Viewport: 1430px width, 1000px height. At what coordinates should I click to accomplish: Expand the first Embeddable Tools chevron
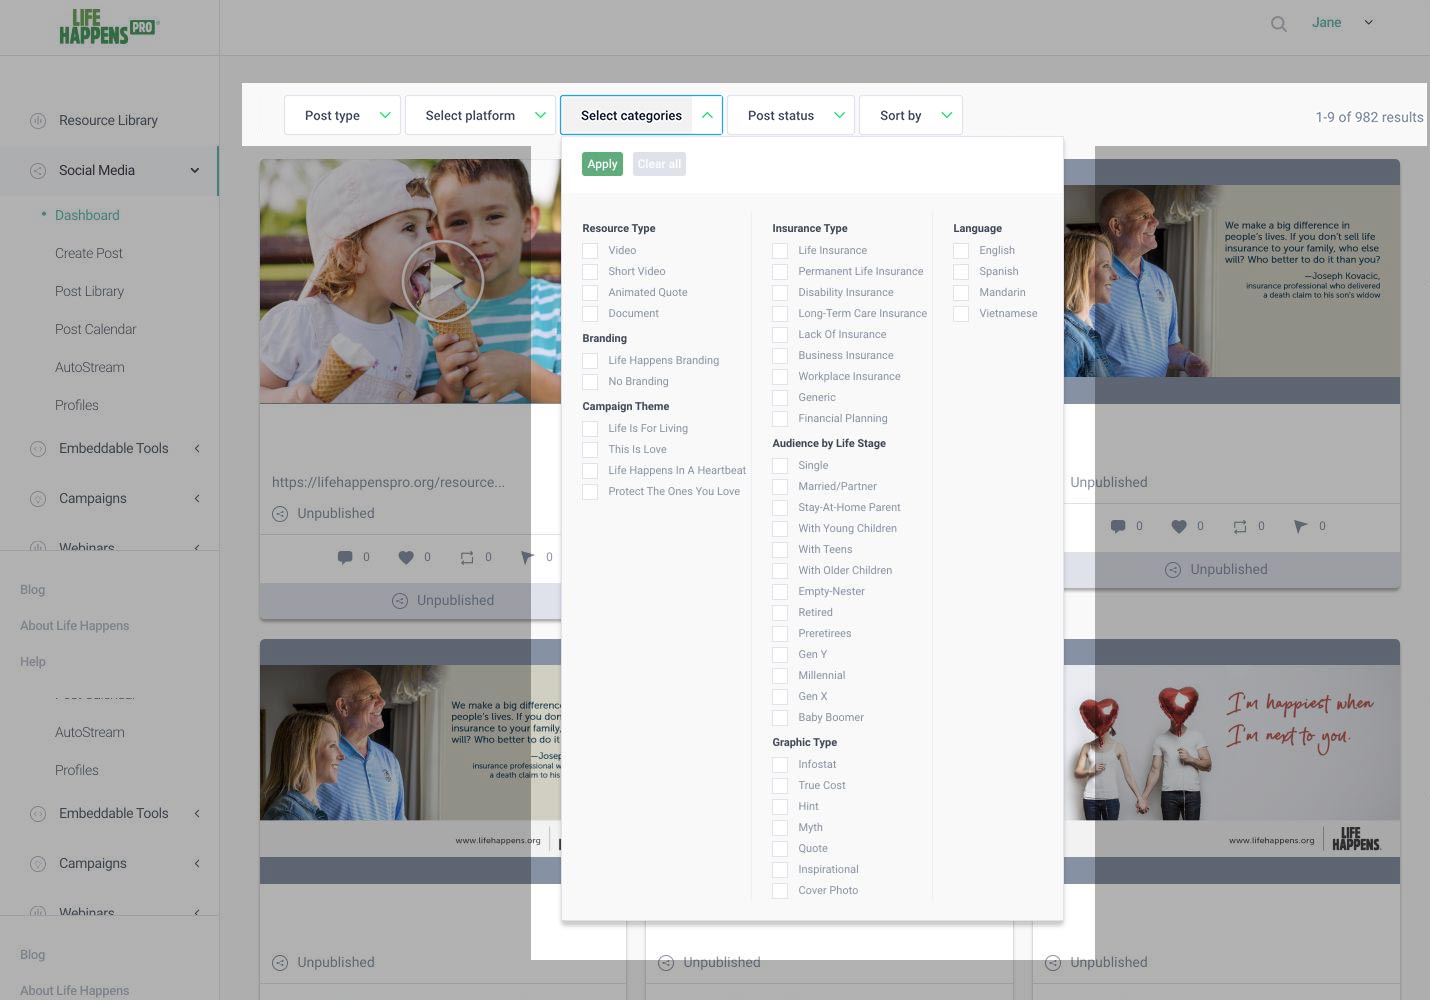pos(197,448)
